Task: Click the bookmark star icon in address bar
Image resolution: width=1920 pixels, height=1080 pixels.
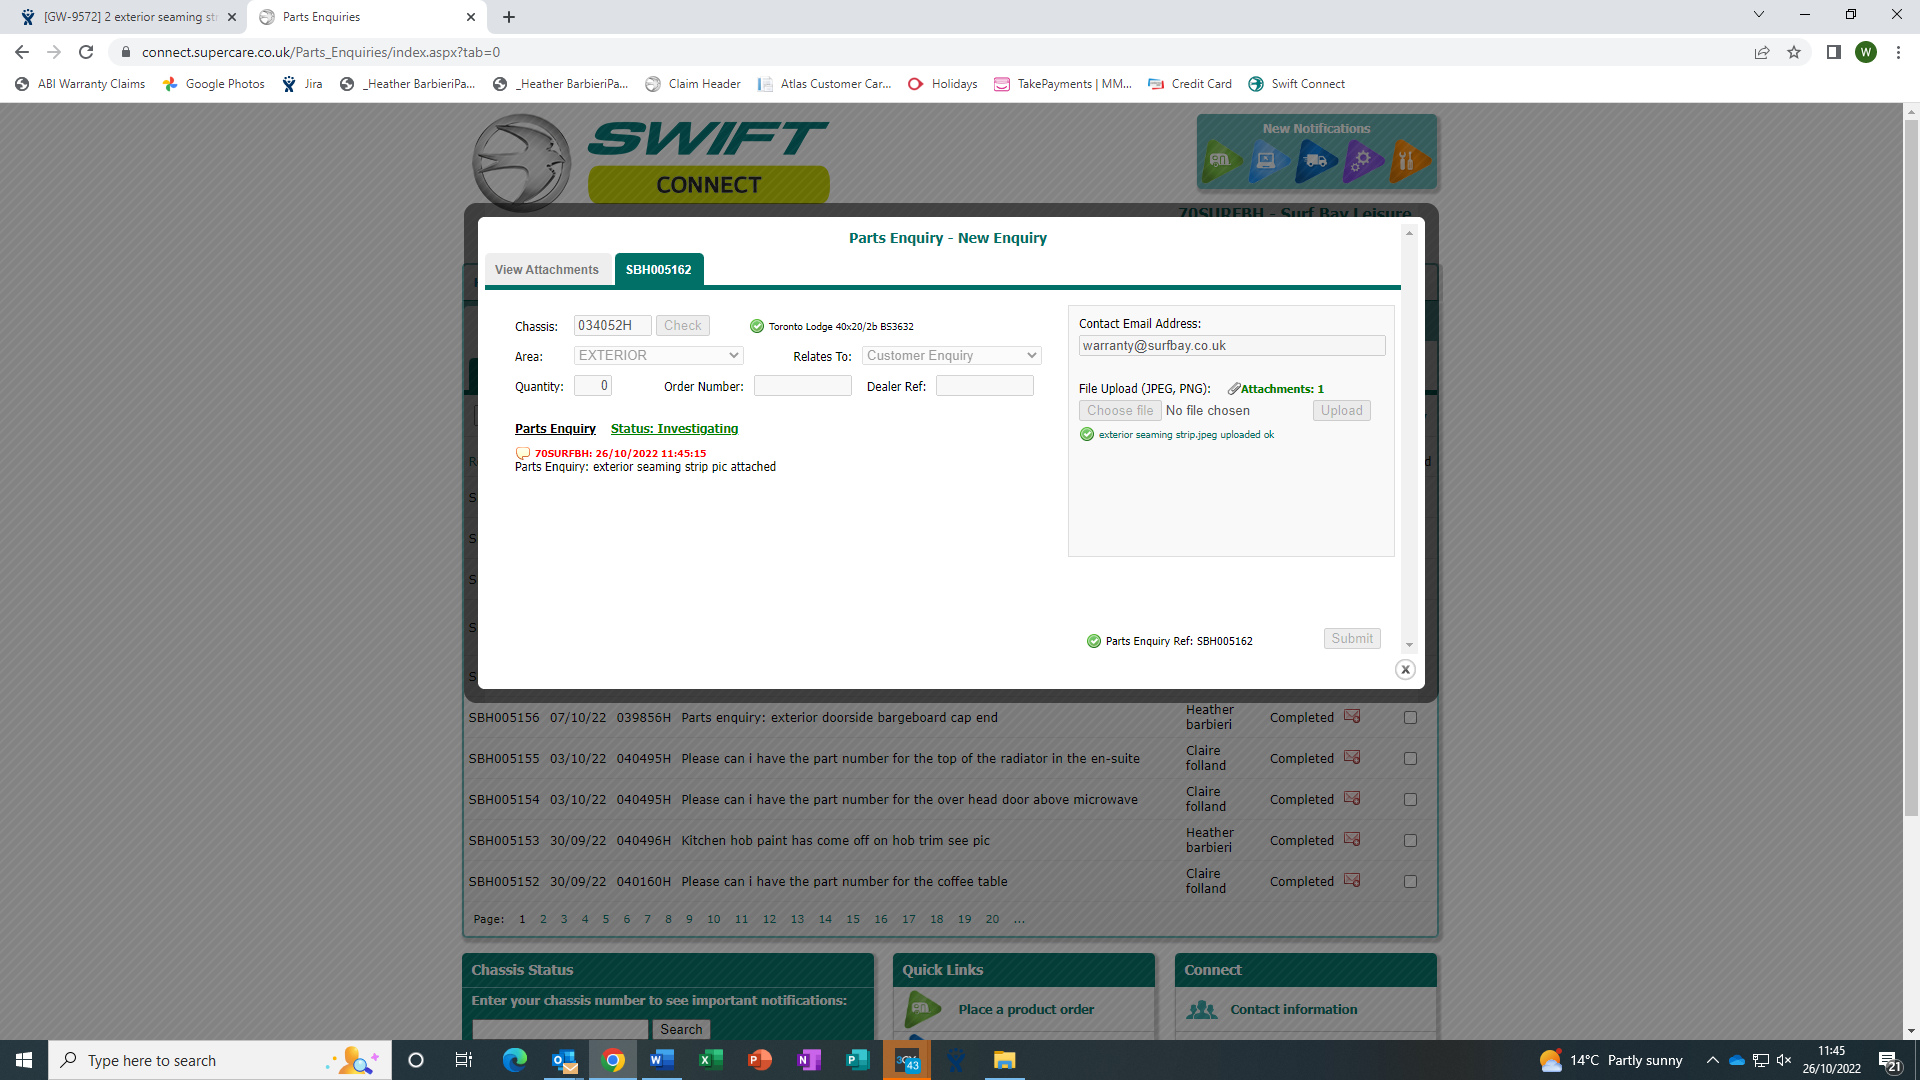Action: 1794,52
